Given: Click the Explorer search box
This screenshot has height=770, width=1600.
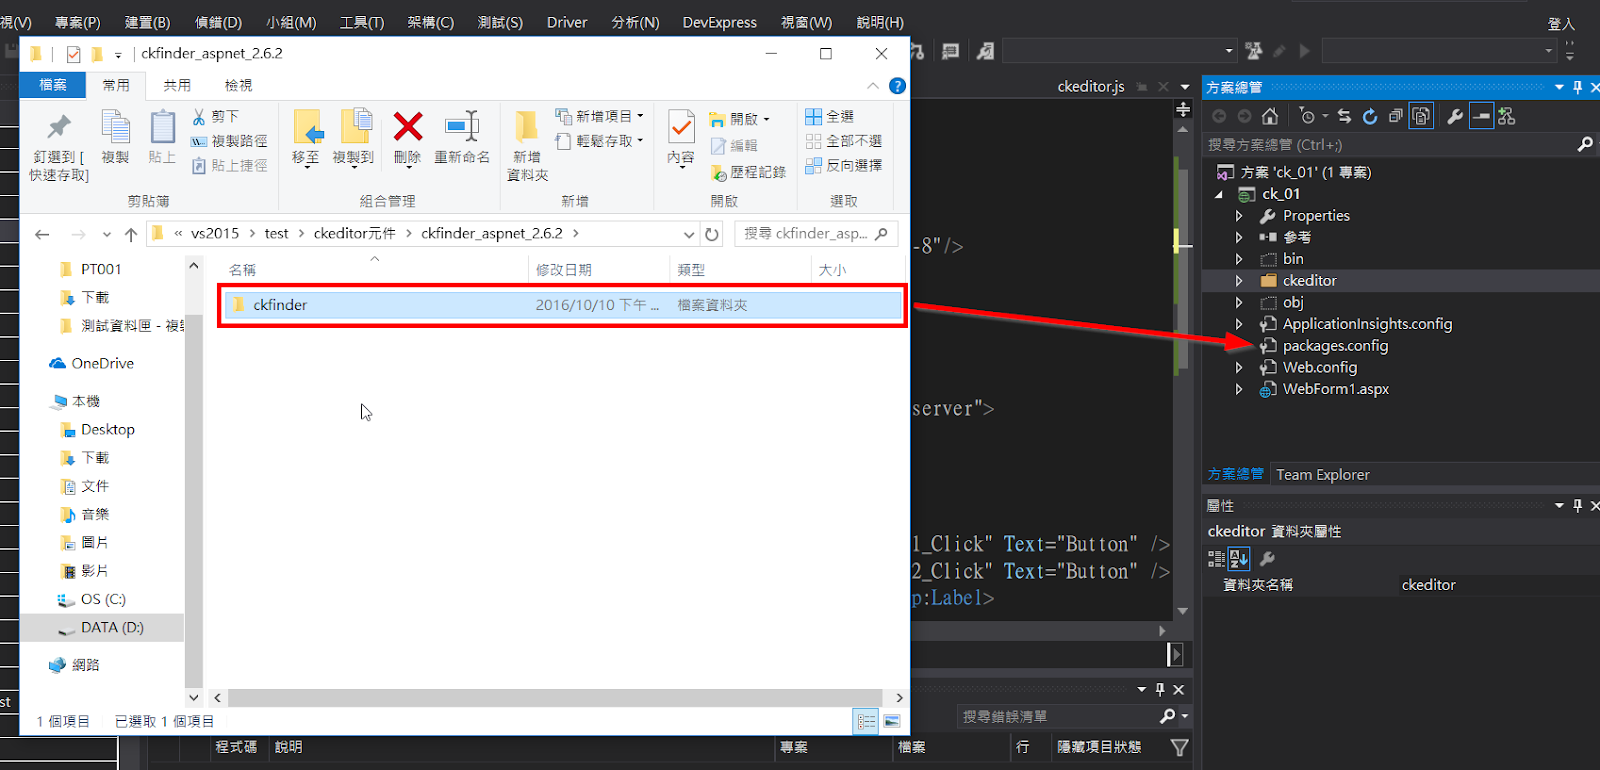Looking at the screenshot, I should [815, 234].
